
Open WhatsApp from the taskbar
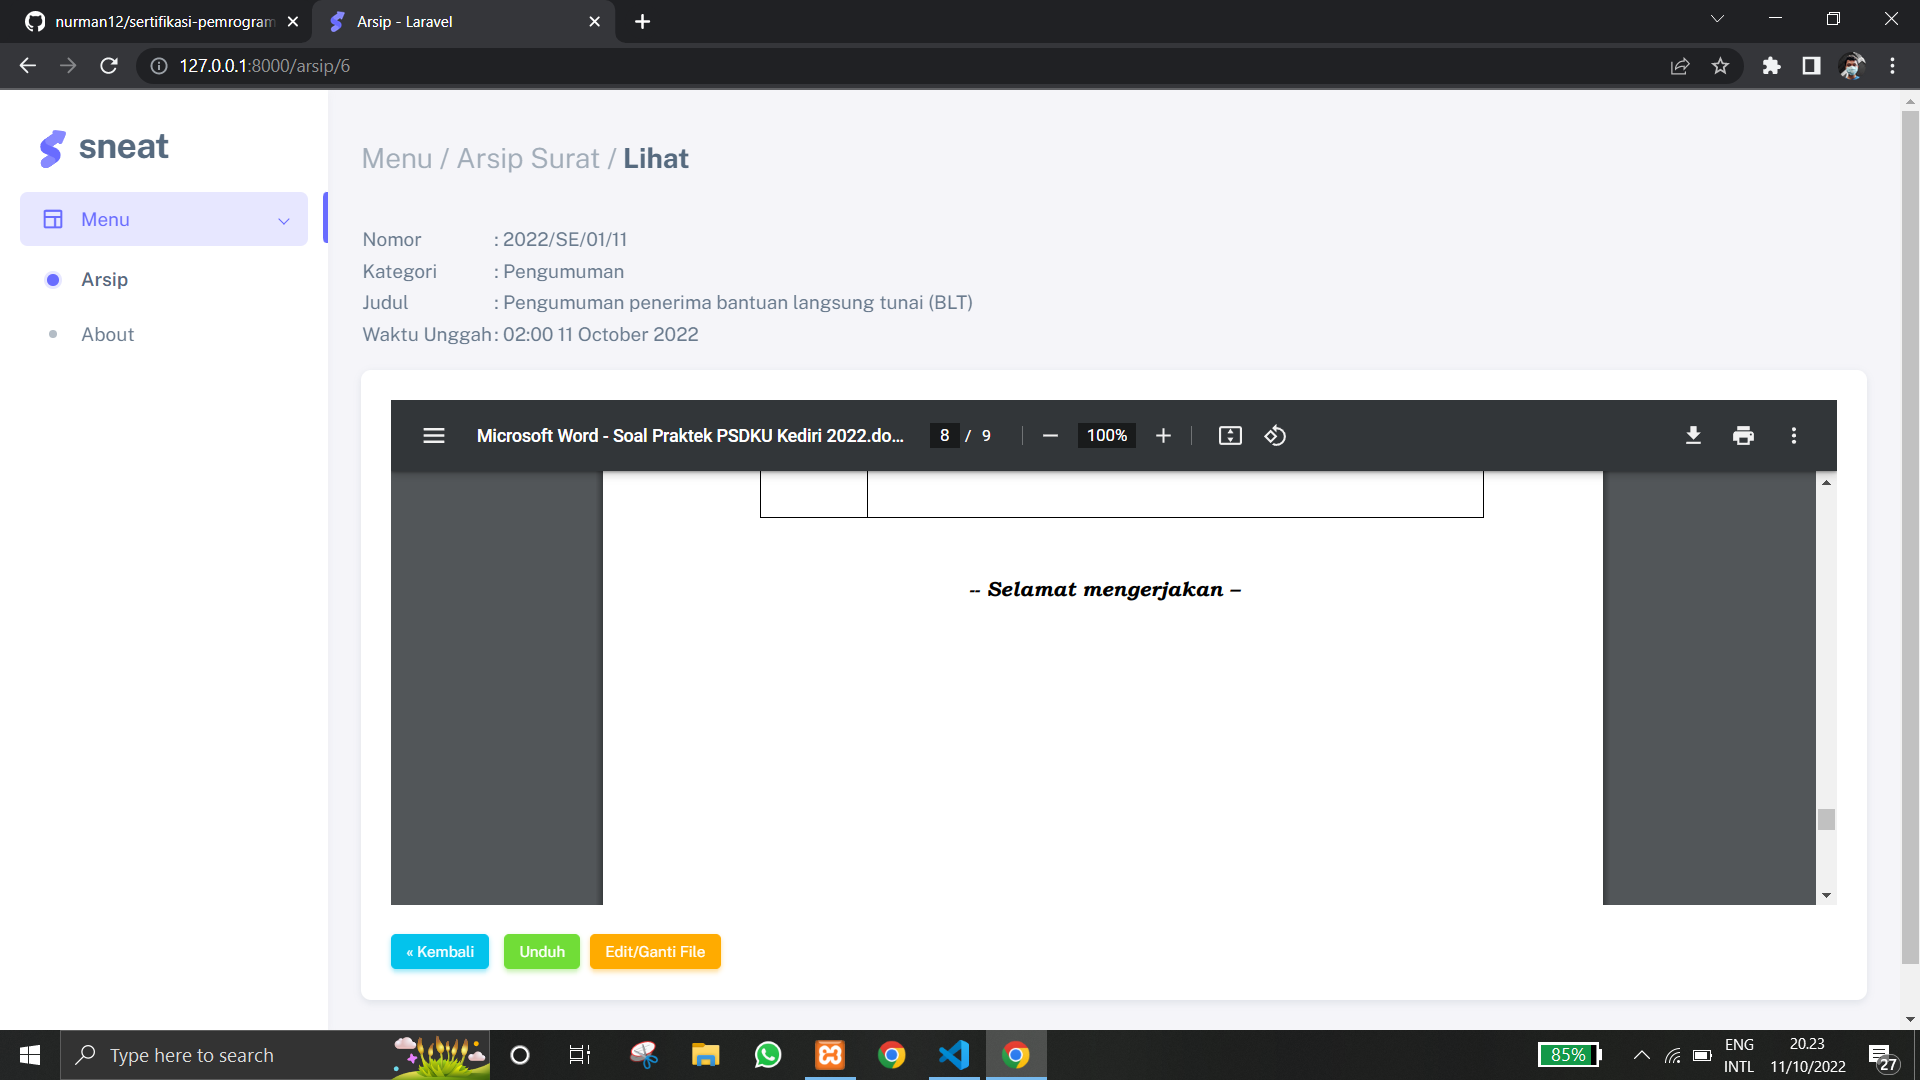767,1055
